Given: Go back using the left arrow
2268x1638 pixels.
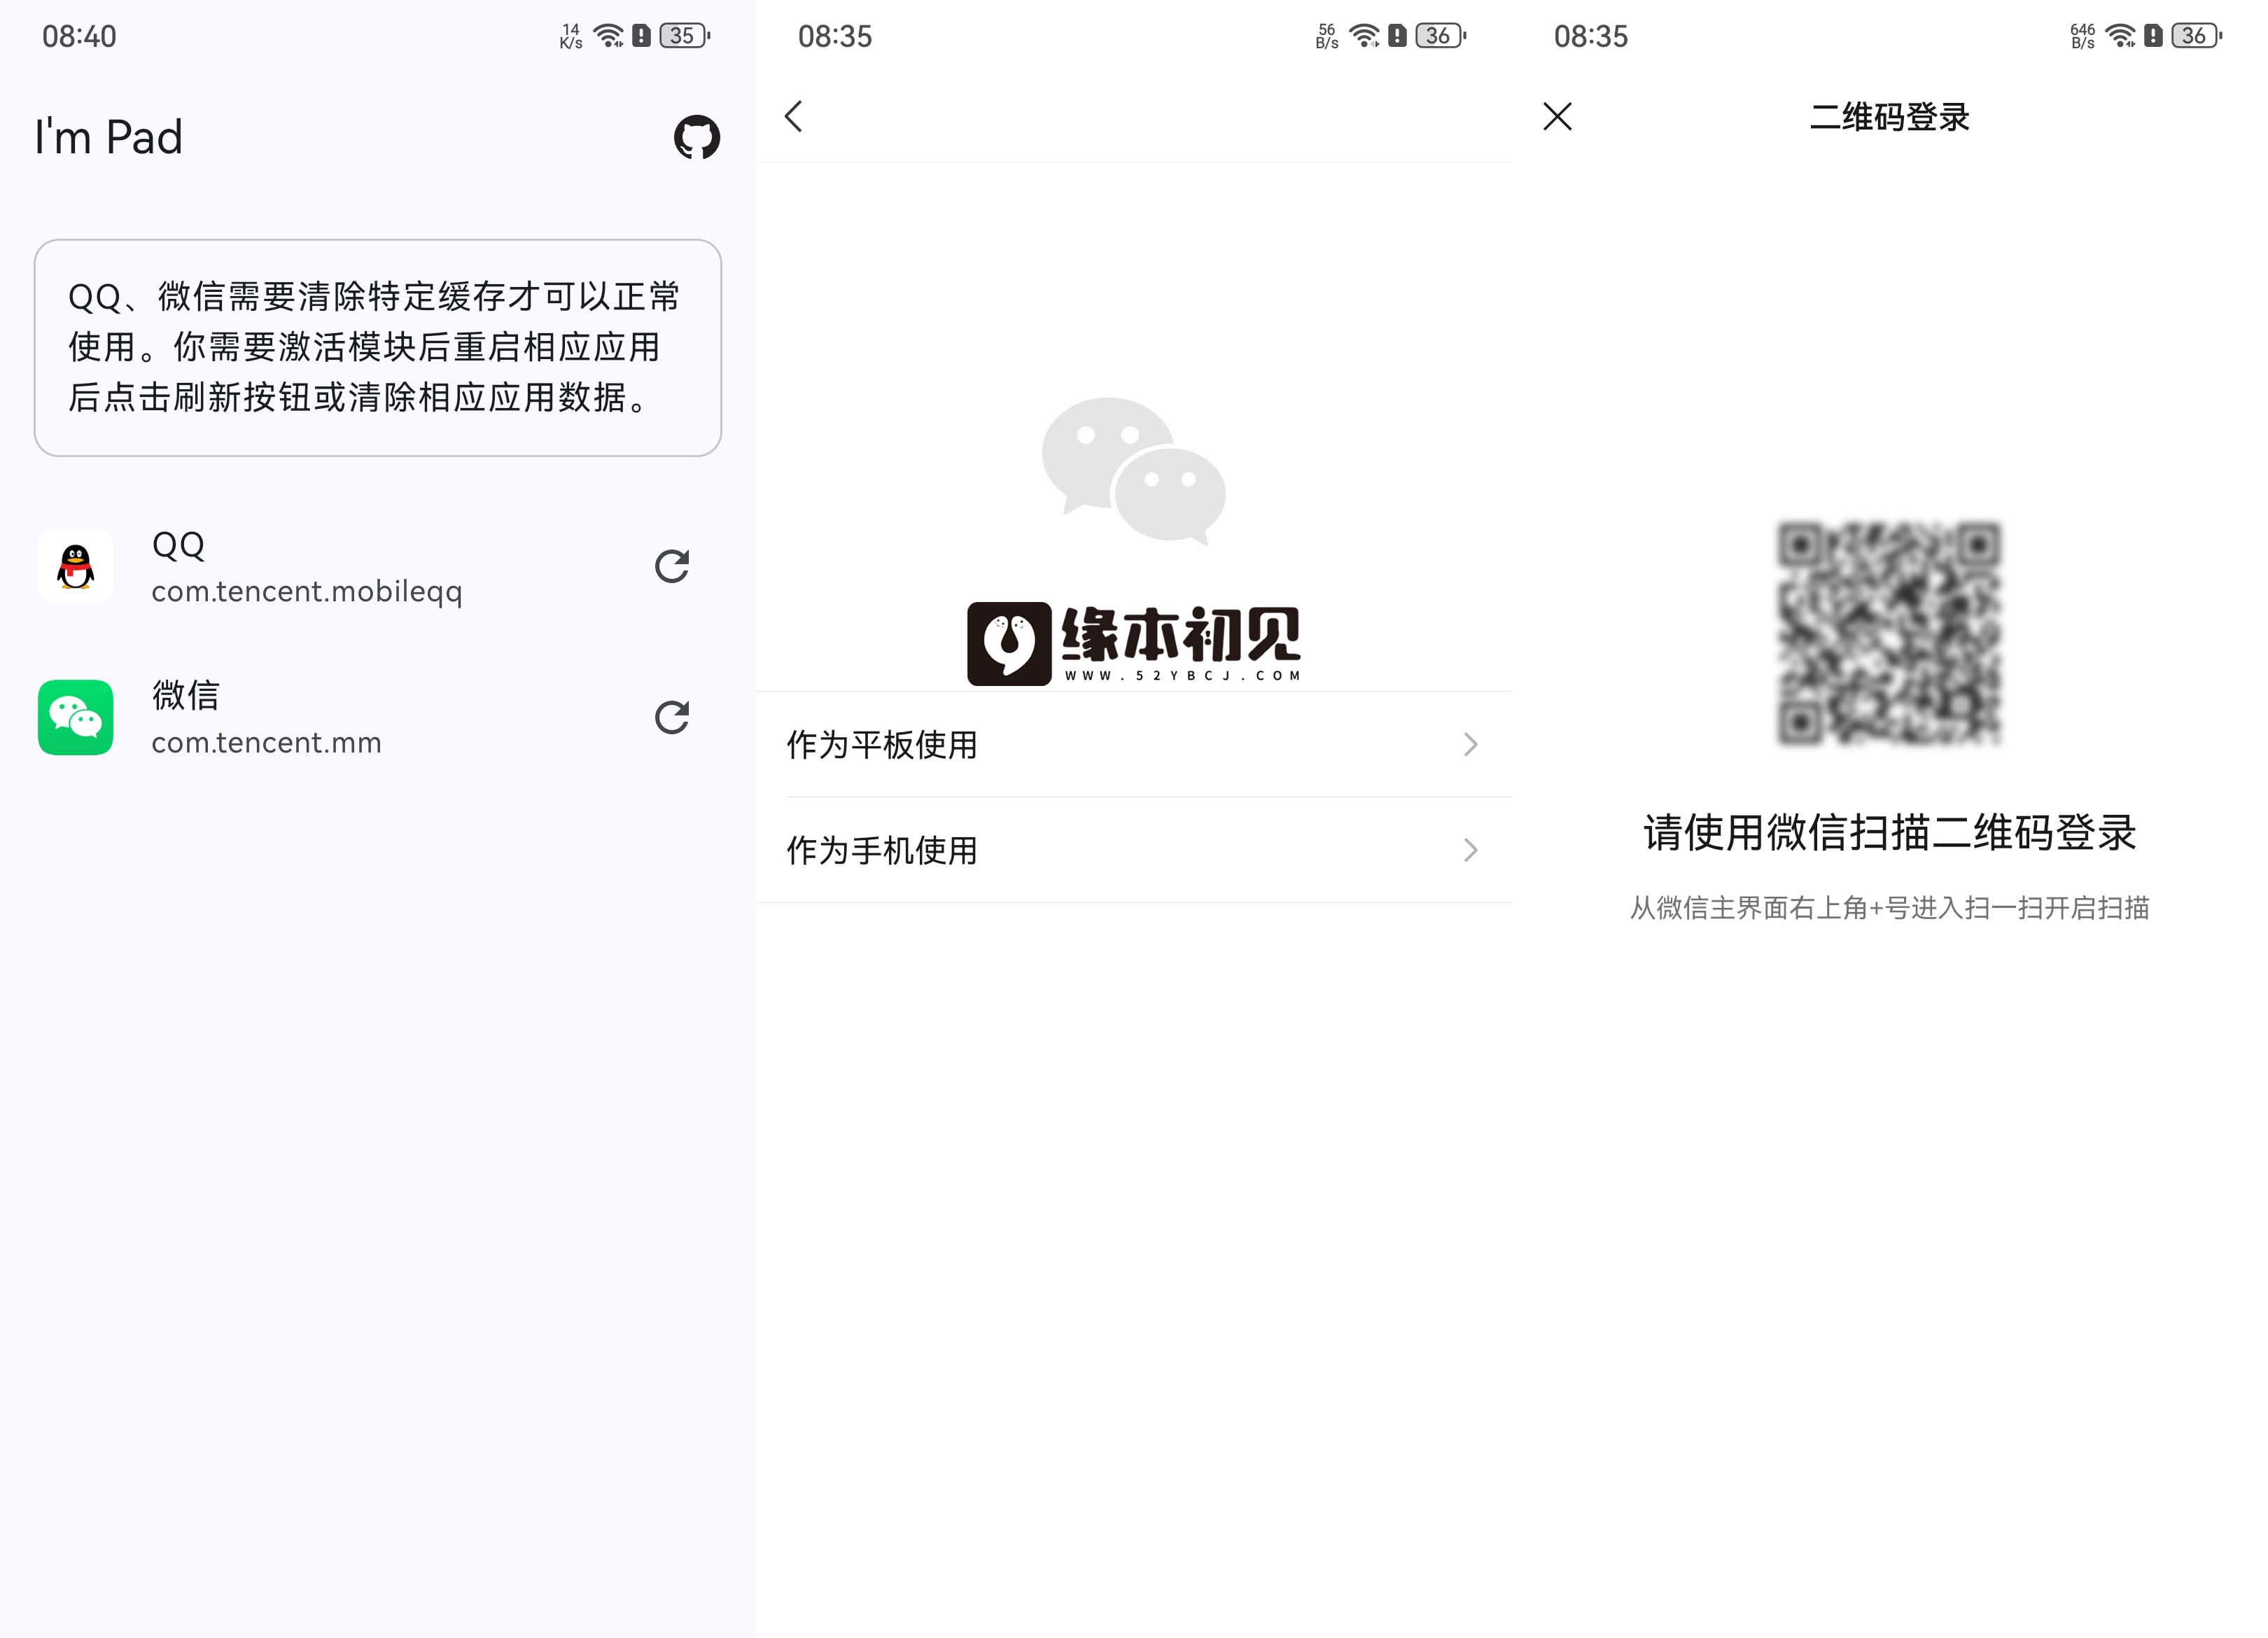Looking at the screenshot, I should [794, 116].
